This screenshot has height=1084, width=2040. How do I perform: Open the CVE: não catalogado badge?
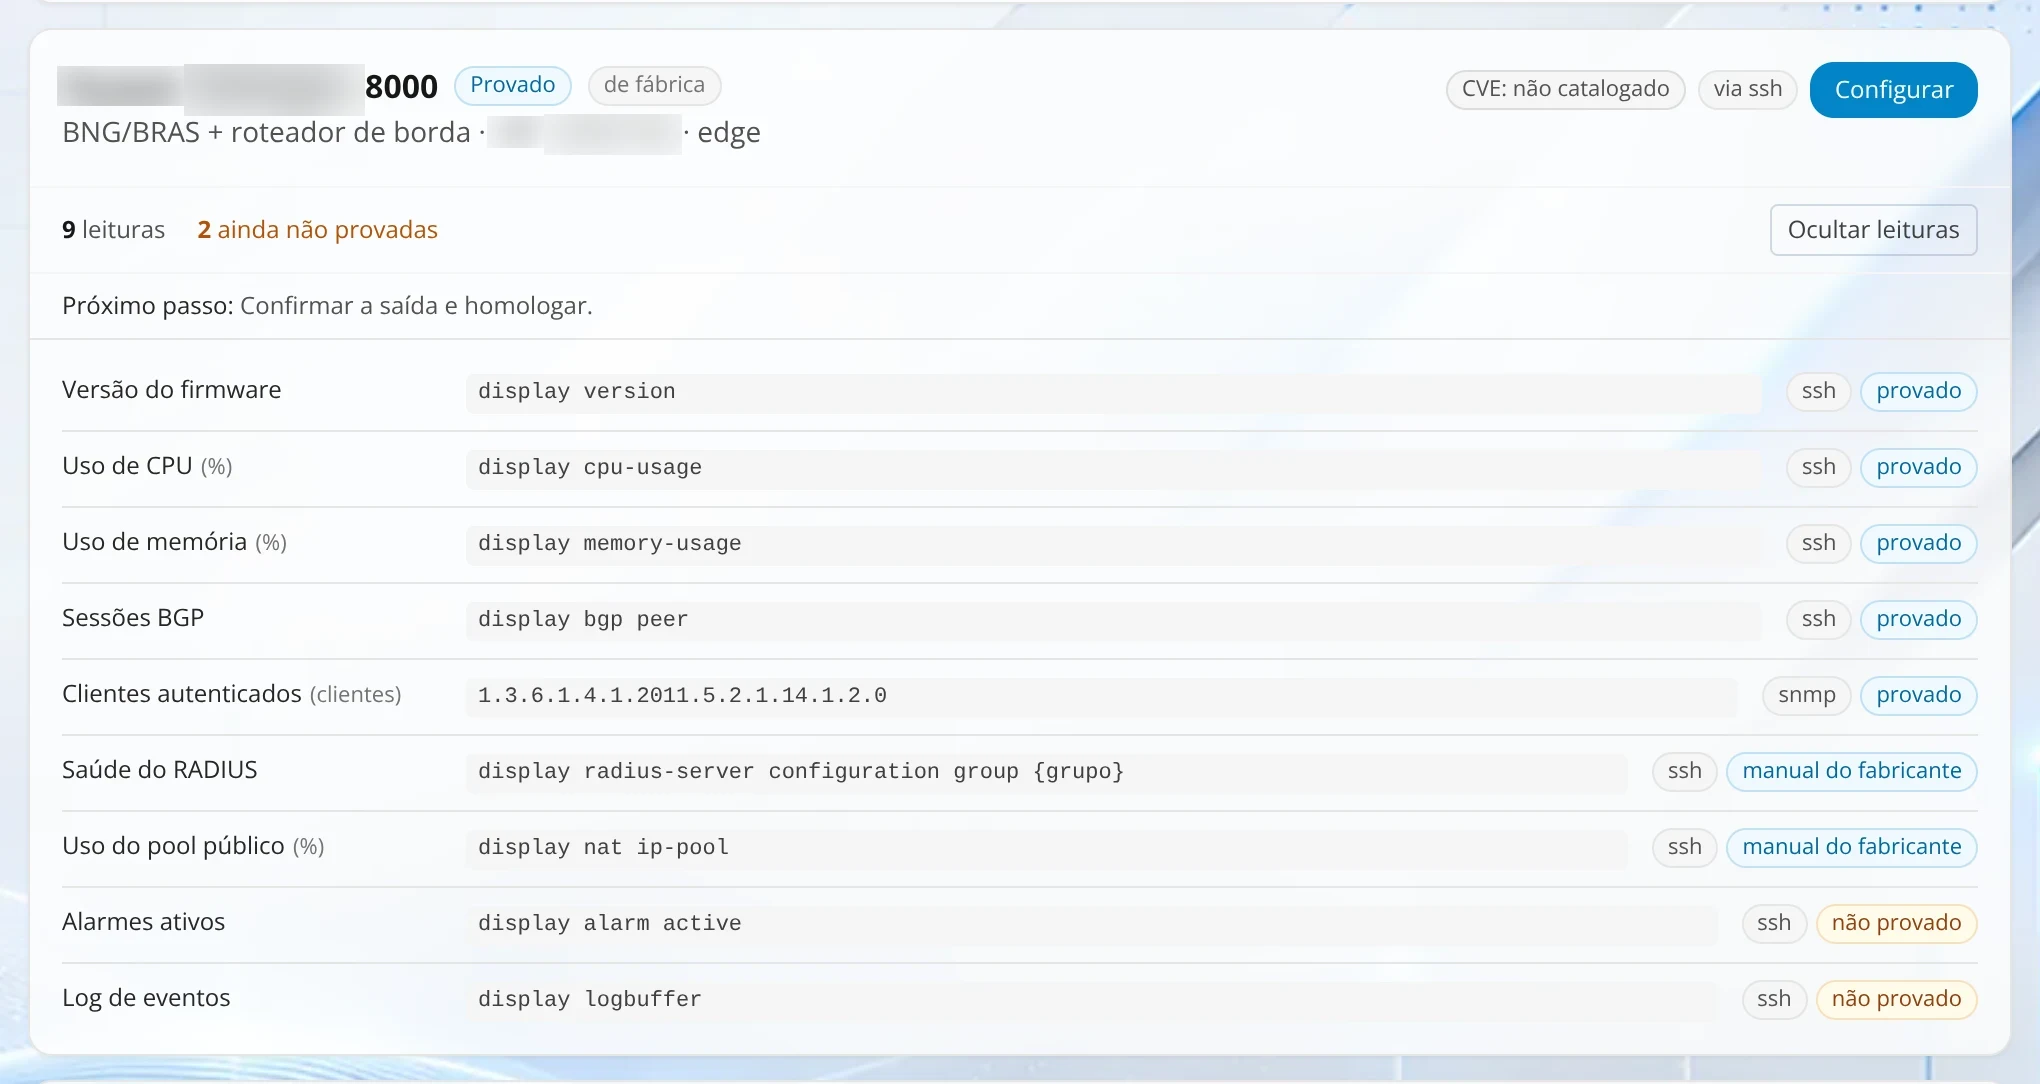pos(1565,89)
